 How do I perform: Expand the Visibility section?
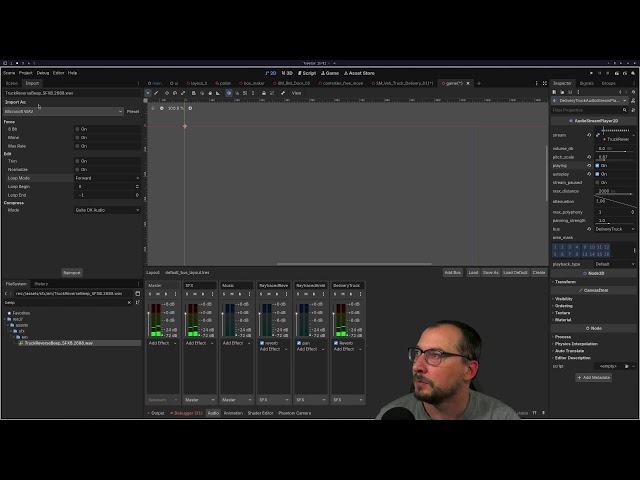click(x=564, y=299)
